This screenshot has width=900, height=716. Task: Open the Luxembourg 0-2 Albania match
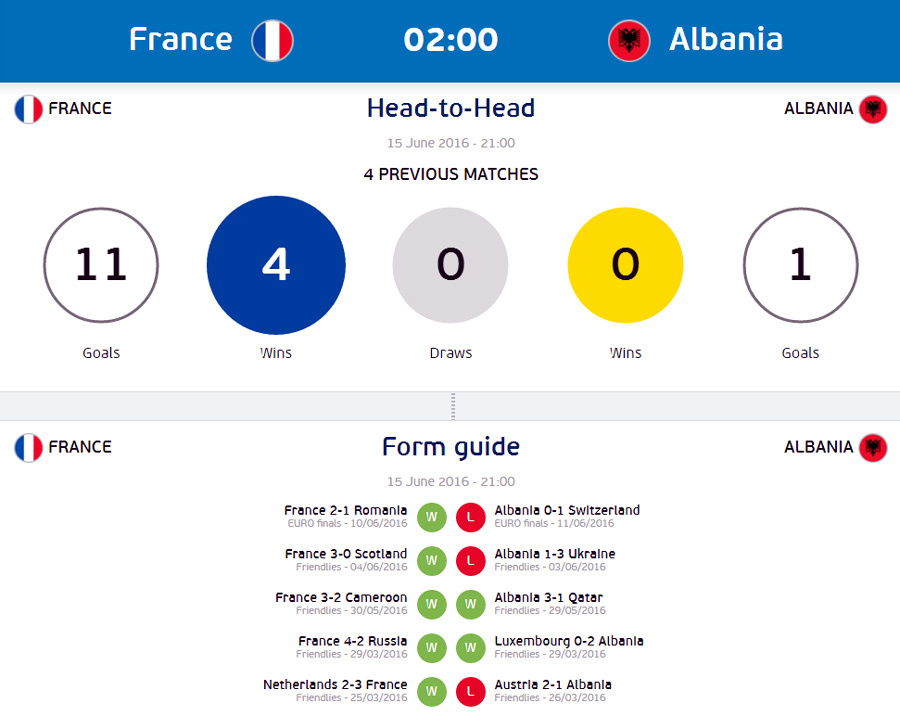pyautogui.click(x=569, y=641)
